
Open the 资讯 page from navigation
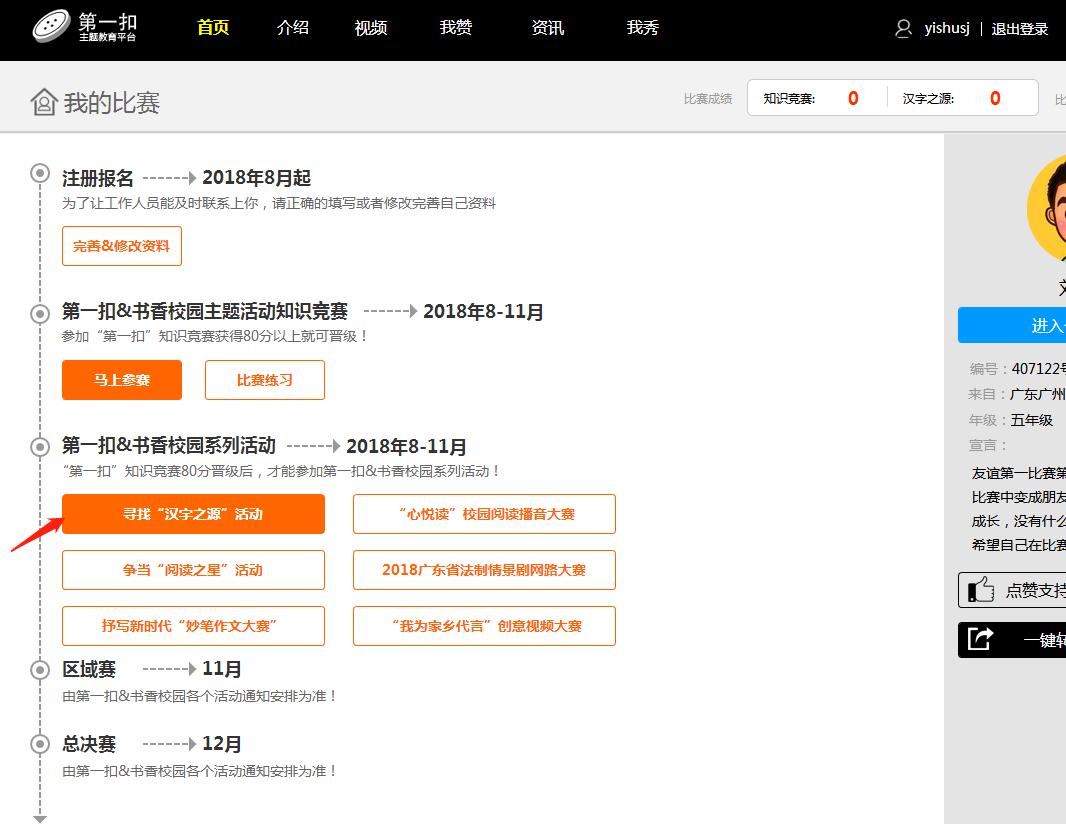pyautogui.click(x=548, y=28)
